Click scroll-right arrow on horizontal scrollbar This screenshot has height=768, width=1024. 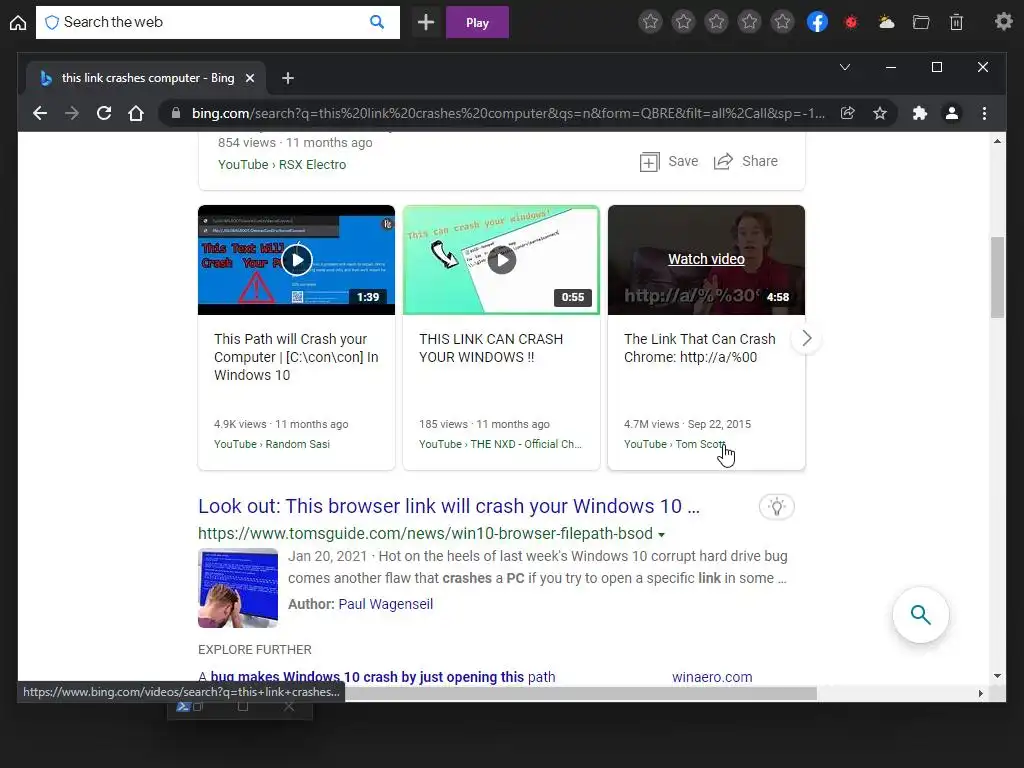980,693
